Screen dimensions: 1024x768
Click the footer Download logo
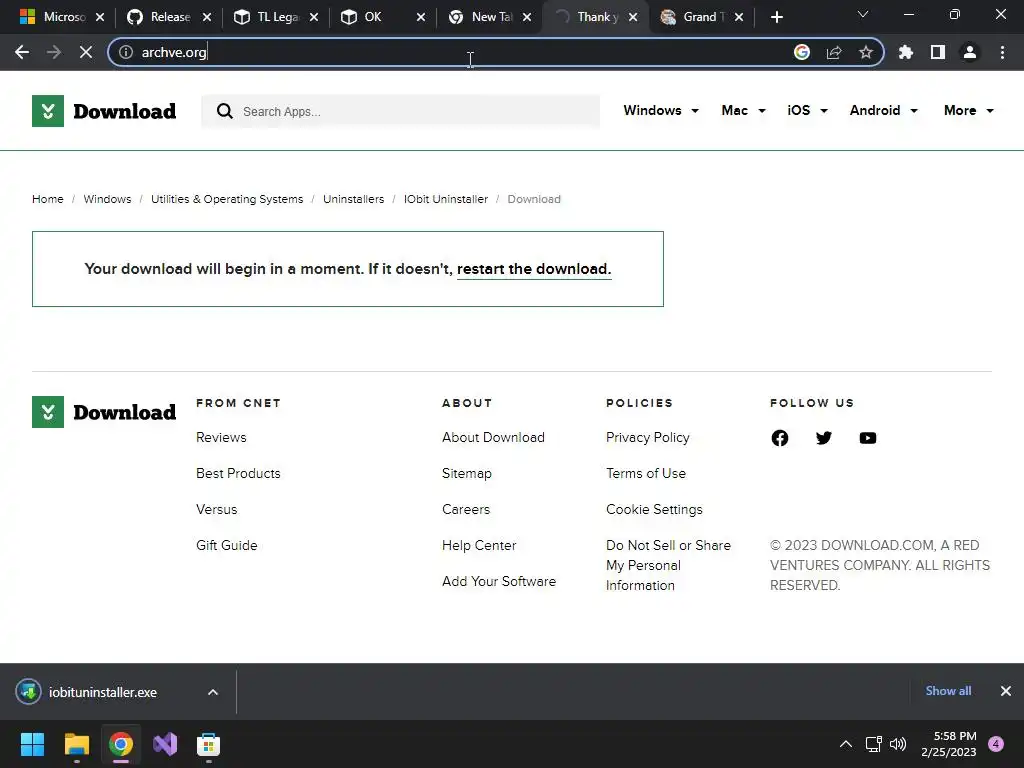pos(104,412)
